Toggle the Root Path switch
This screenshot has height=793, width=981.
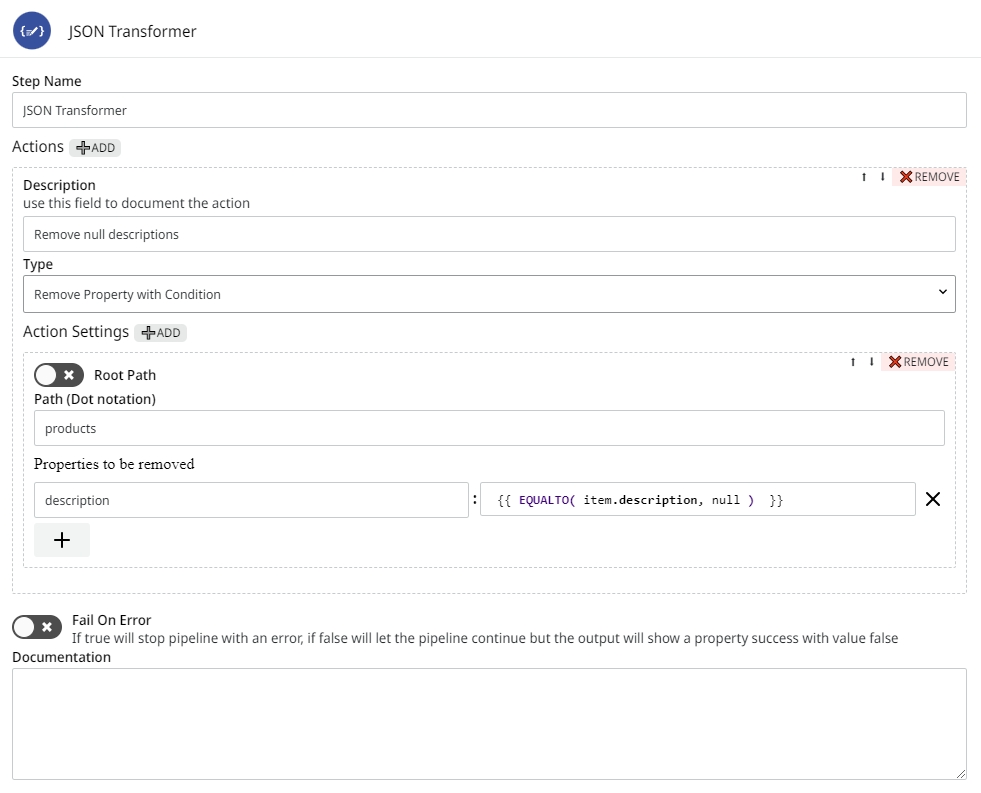coord(59,375)
